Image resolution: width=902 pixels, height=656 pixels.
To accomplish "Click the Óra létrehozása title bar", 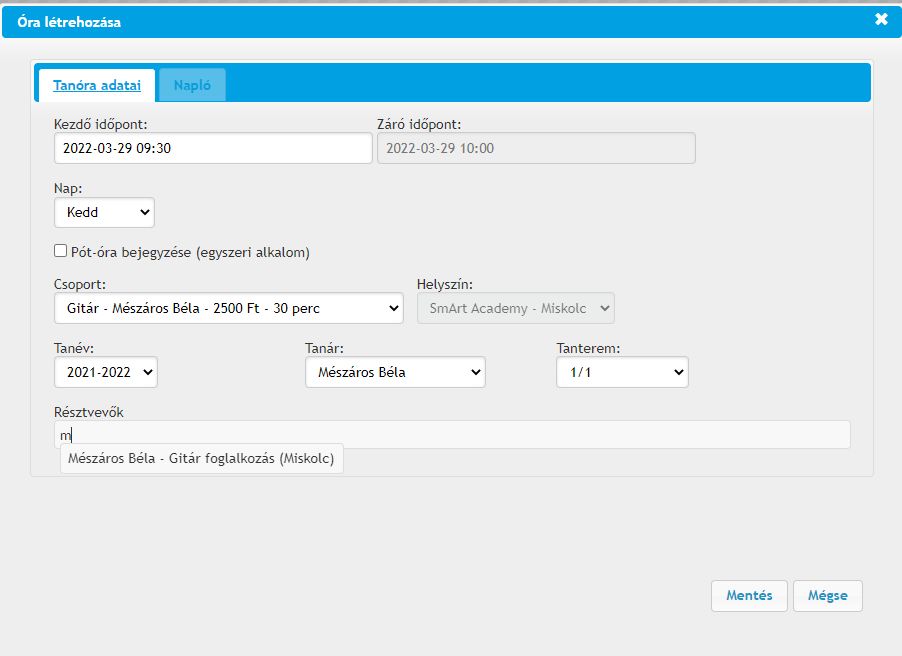I will tap(400, 21).
